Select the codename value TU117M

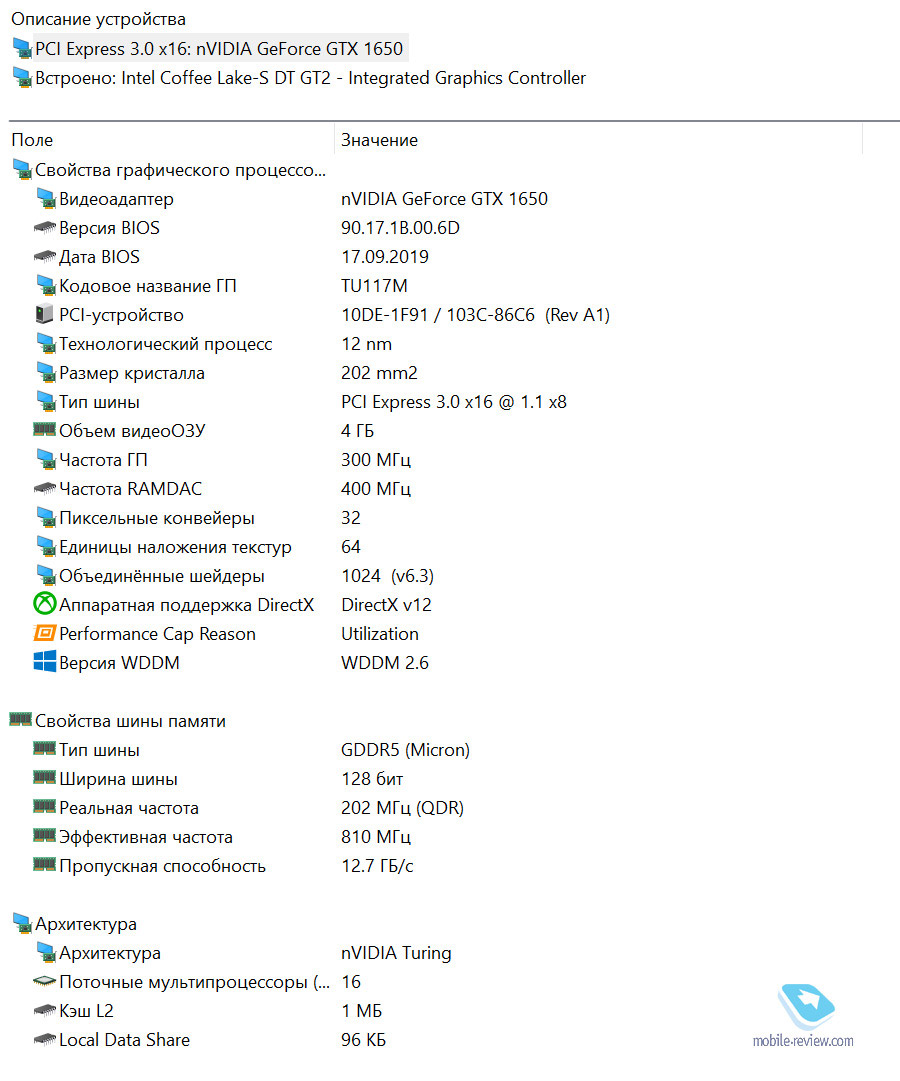tap(374, 286)
